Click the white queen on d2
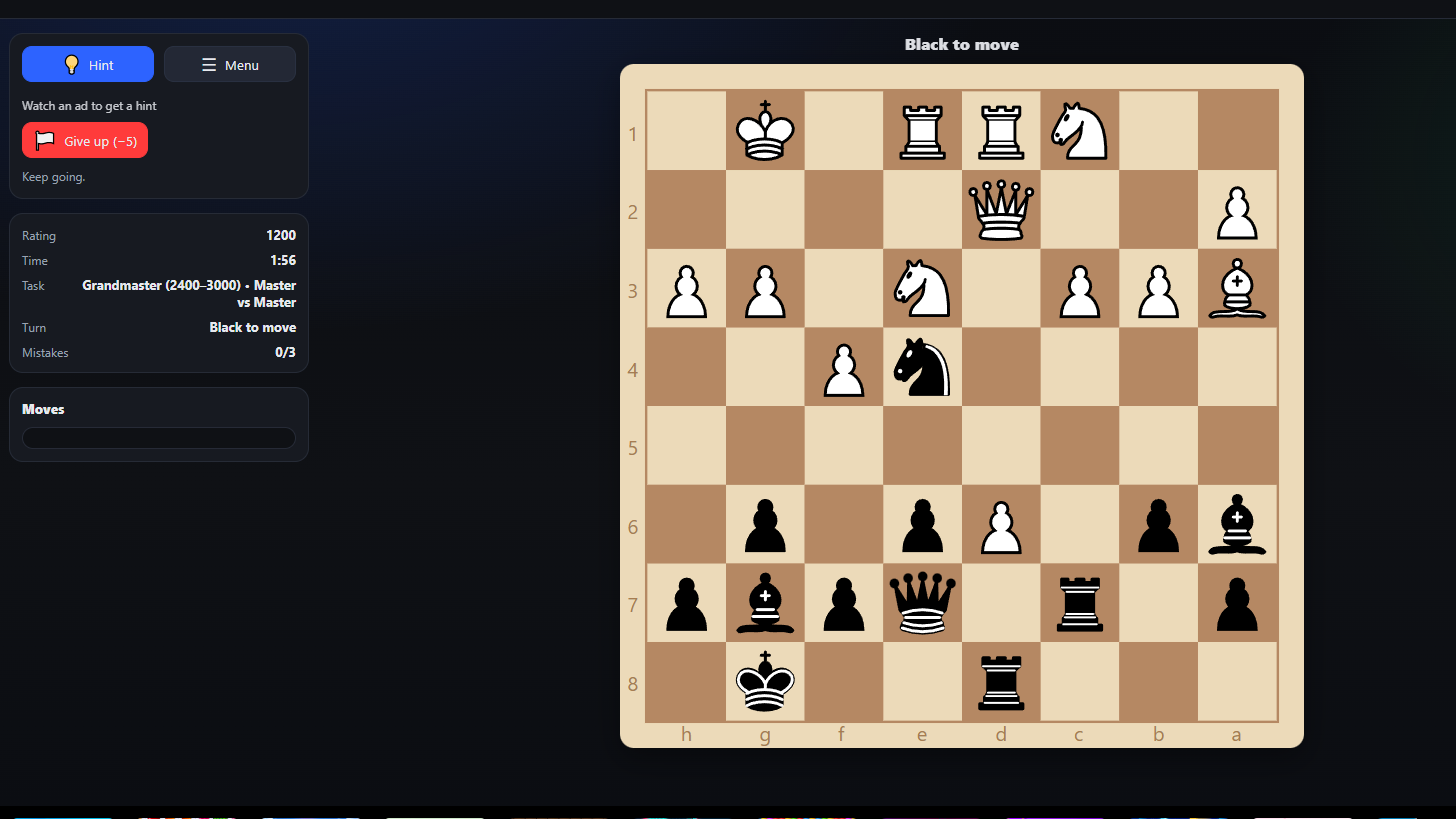The width and height of the screenshot is (1456, 819). (1001, 210)
